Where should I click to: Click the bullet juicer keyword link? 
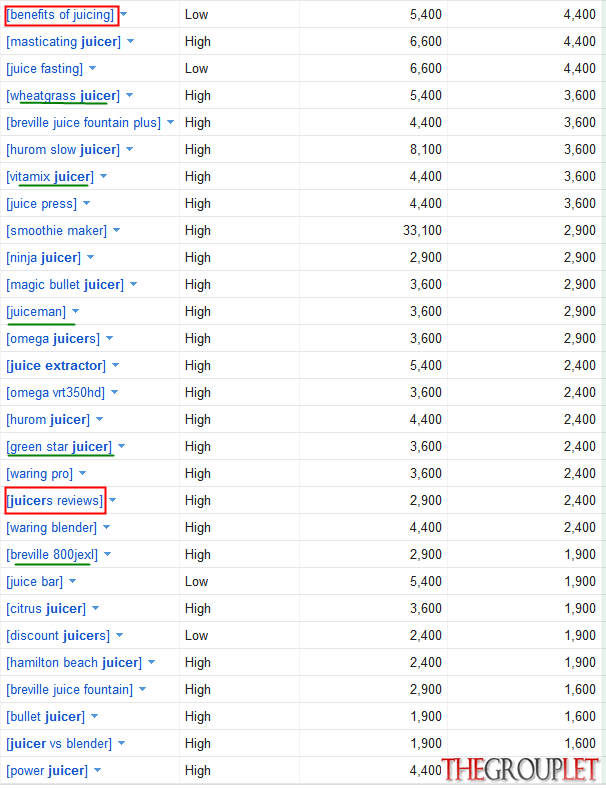pyautogui.click(x=46, y=718)
